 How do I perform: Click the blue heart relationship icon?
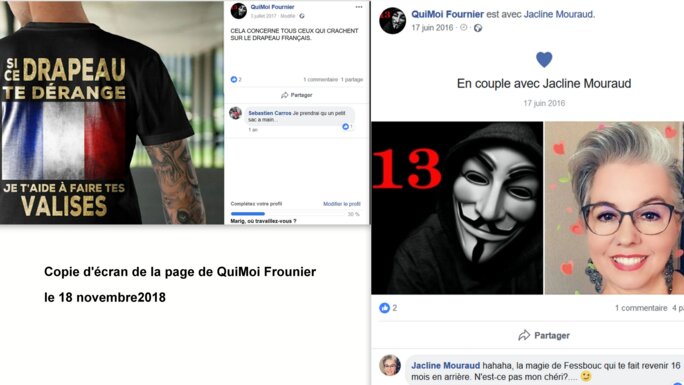click(544, 59)
